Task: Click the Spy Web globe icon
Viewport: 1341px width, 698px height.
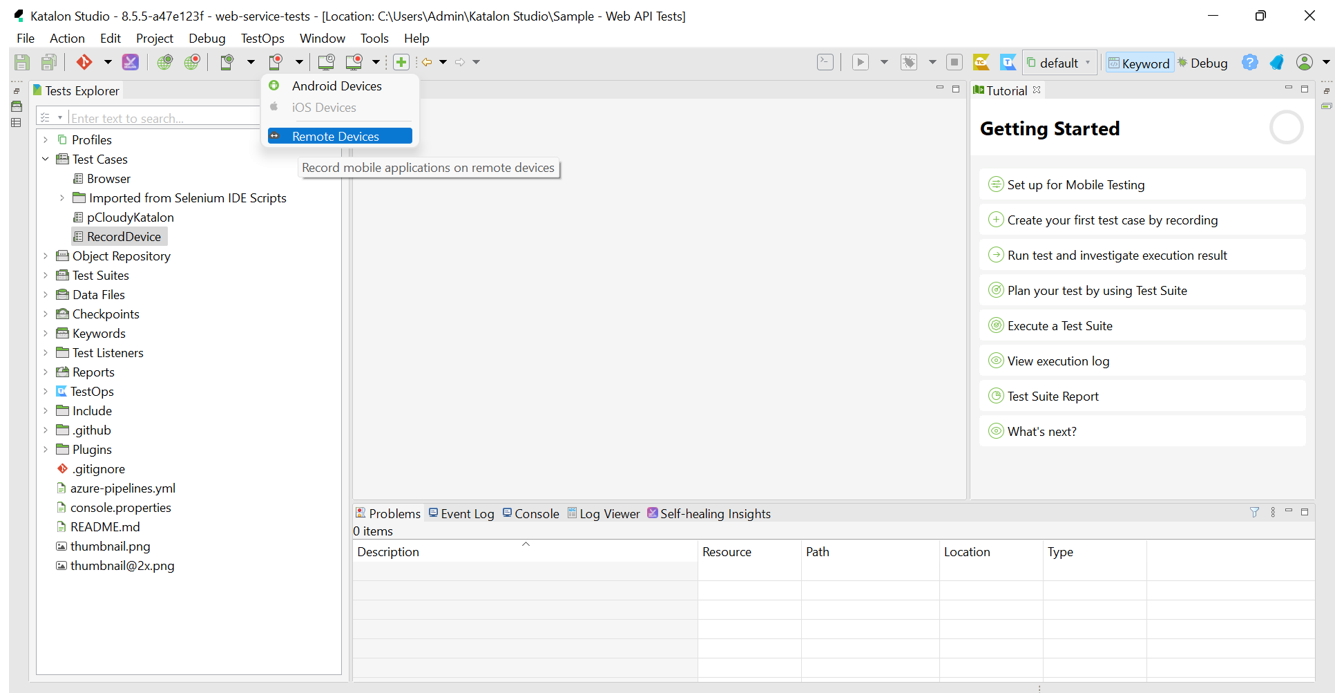Action: click(x=164, y=62)
